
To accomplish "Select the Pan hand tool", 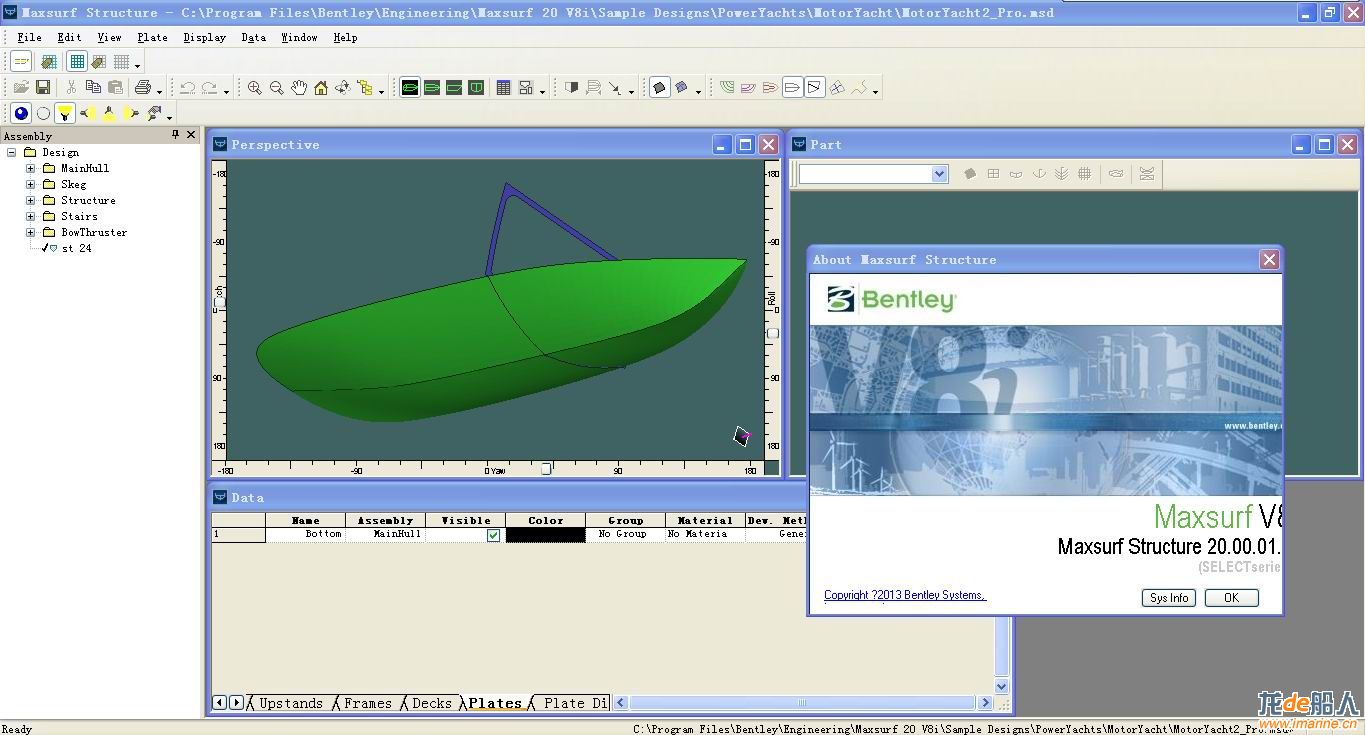I will click(x=299, y=88).
